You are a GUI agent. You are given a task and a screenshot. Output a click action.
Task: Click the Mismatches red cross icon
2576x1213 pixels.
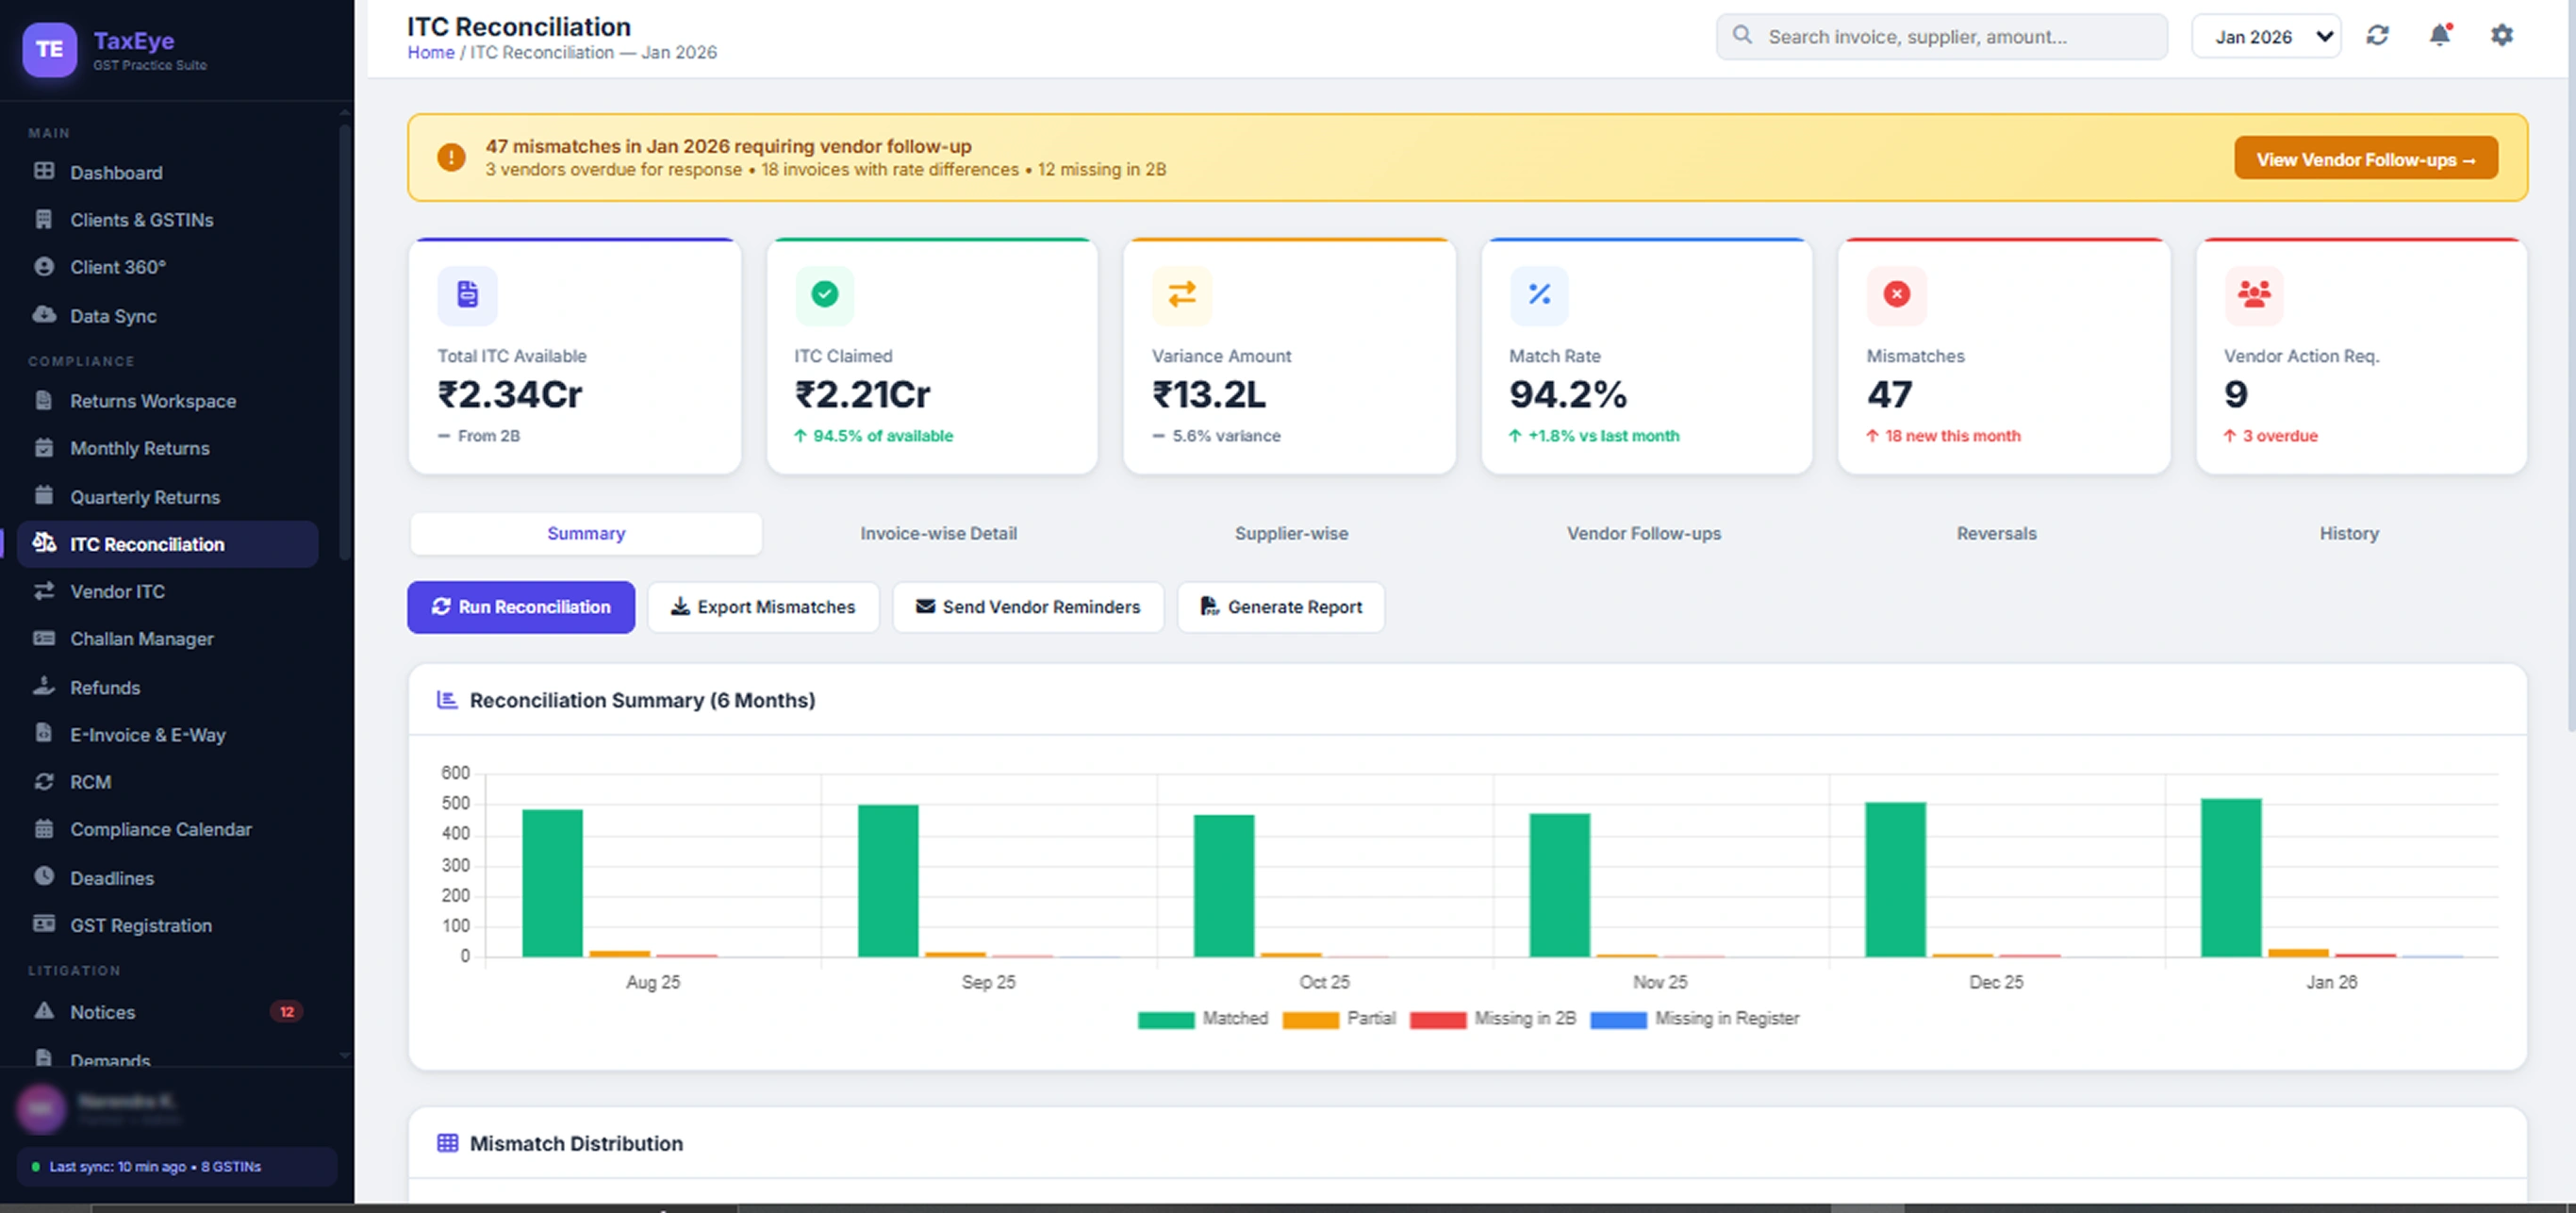tap(1895, 294)
